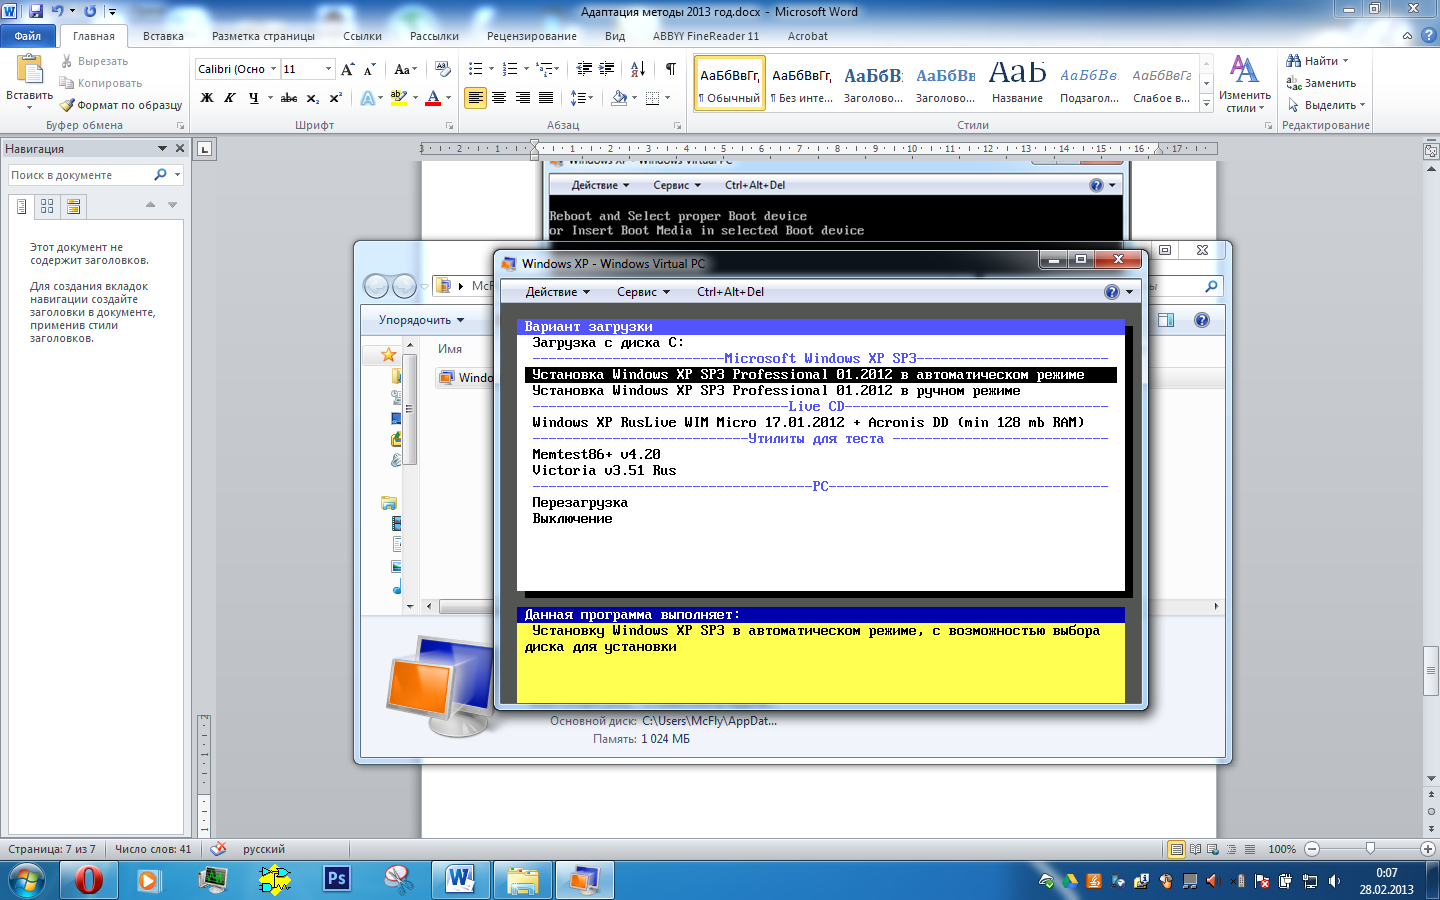Click help icon in Windows Virtual PC toolbar
This screenshot has width=1440, height=900.
coord(1112,292)
